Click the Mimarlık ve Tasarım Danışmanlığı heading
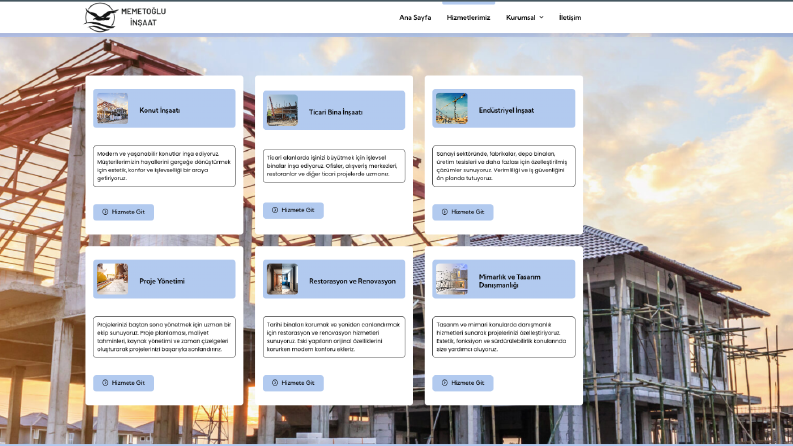Screen dimensions: 793x446 [x=509, y=281]
